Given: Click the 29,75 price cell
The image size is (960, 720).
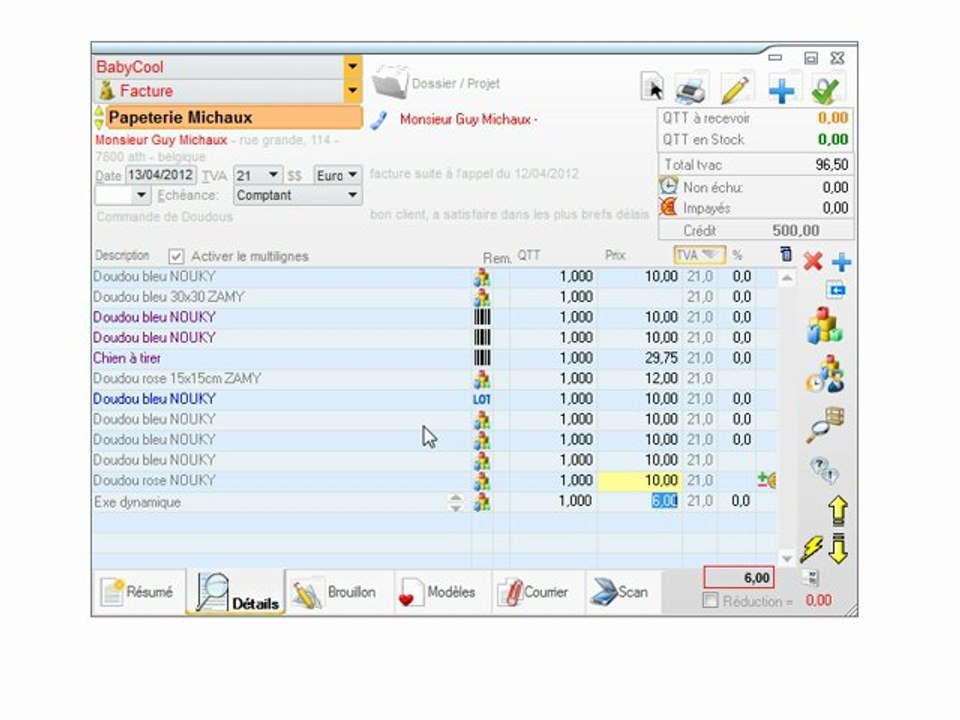Looking at the screenshot, I should pos(639,358).
